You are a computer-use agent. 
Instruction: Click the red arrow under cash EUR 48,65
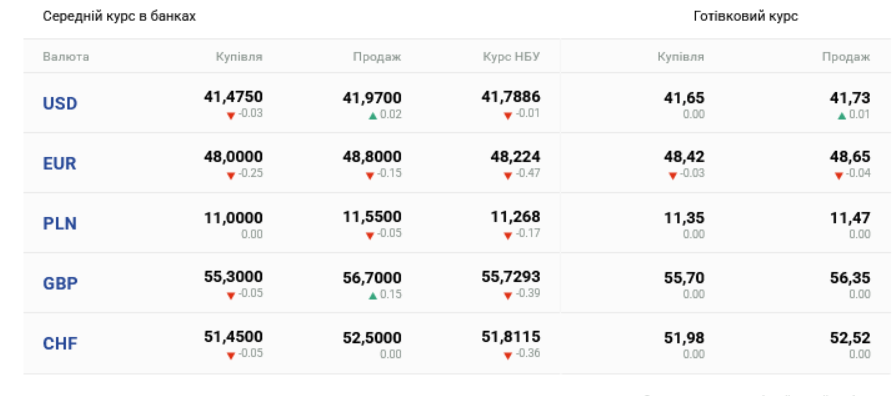point(839,176)
